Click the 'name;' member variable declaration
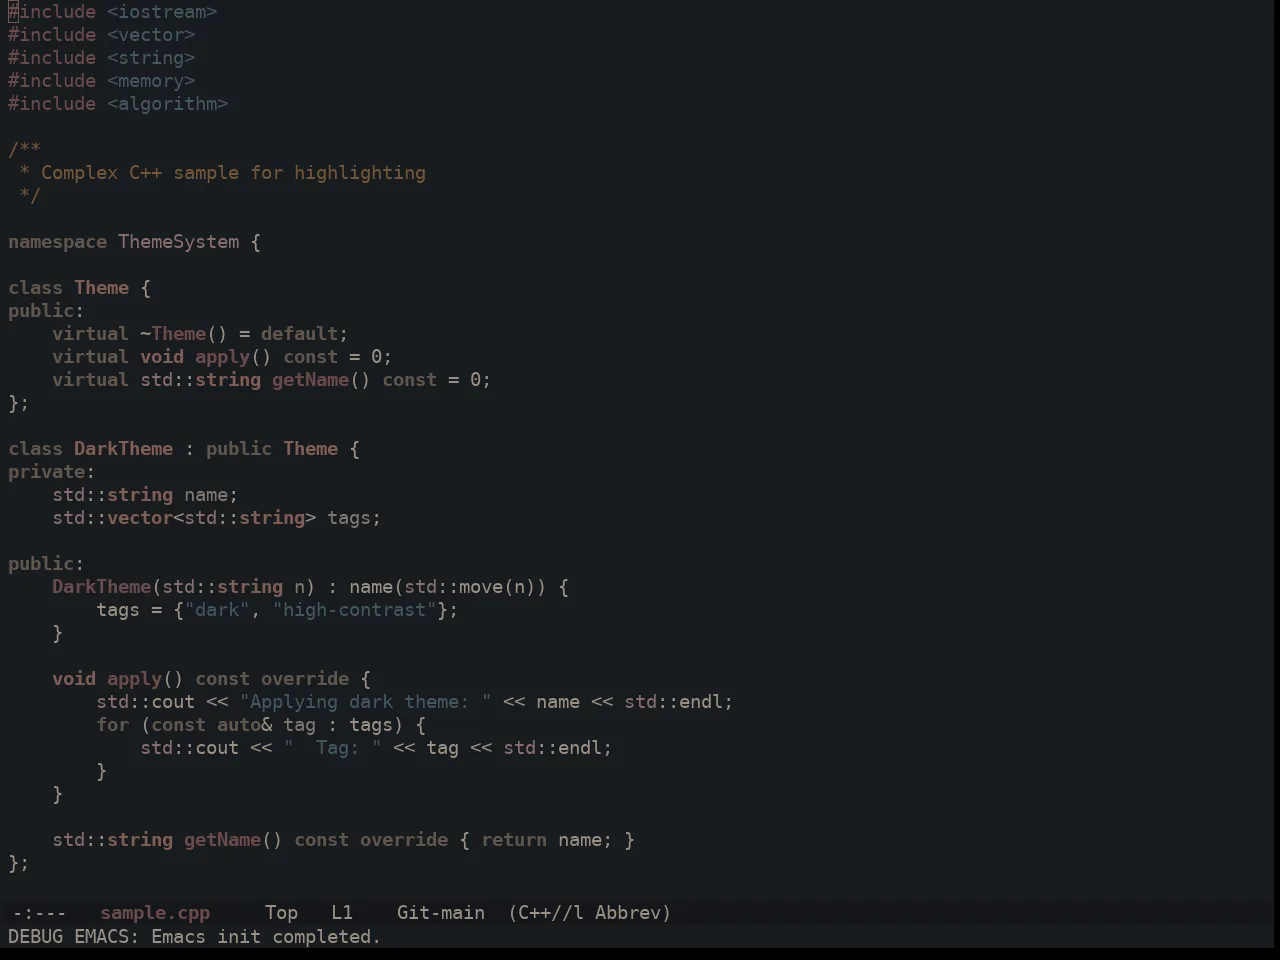The height and width of the screenshot is (960, 1280). click(x=211, y=495)
